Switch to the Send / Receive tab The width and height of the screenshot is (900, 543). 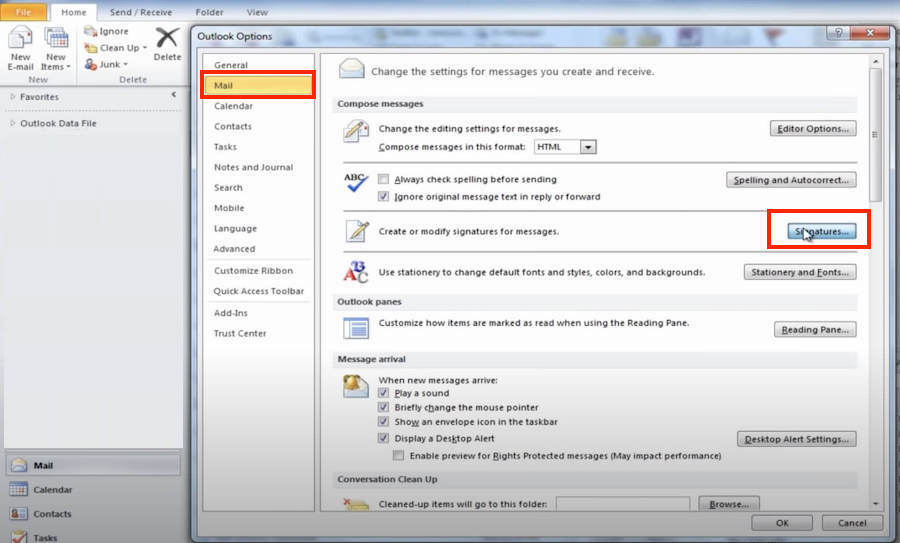pyautogui.click(x=141, y=12)
